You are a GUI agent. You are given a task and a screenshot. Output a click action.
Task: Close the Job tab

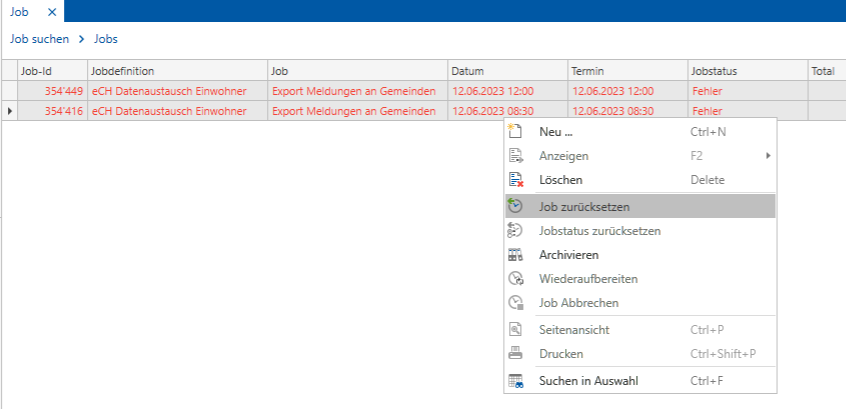coord(52,11)
